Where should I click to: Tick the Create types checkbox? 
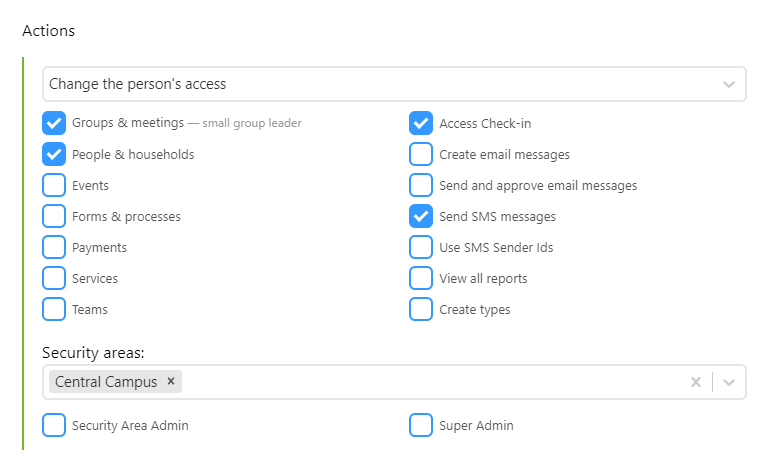(421, 309)
